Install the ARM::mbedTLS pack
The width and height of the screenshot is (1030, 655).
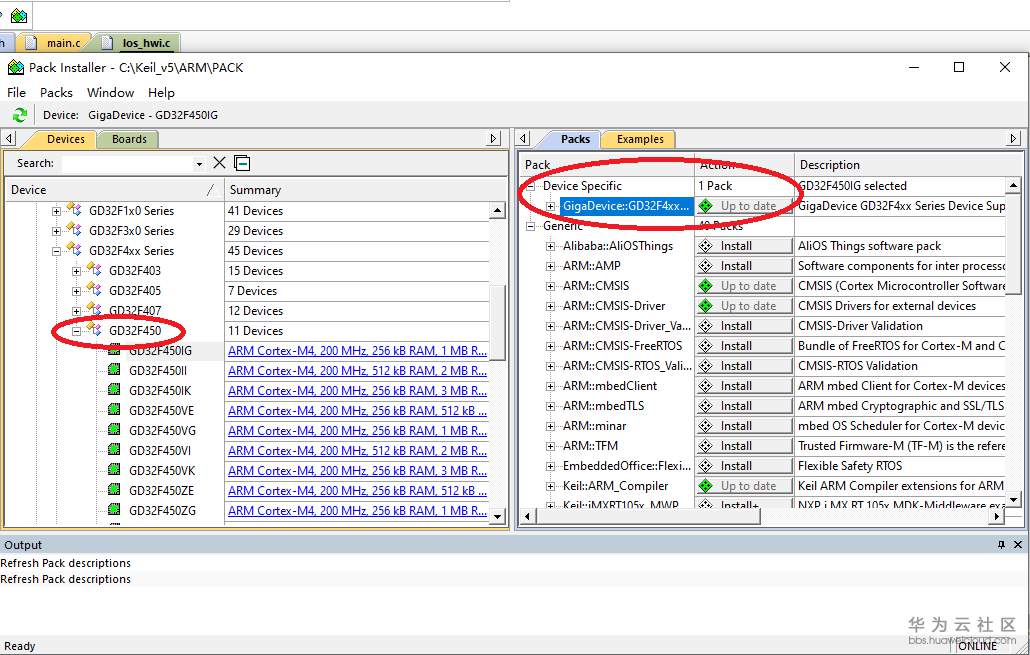pos(744,405)
